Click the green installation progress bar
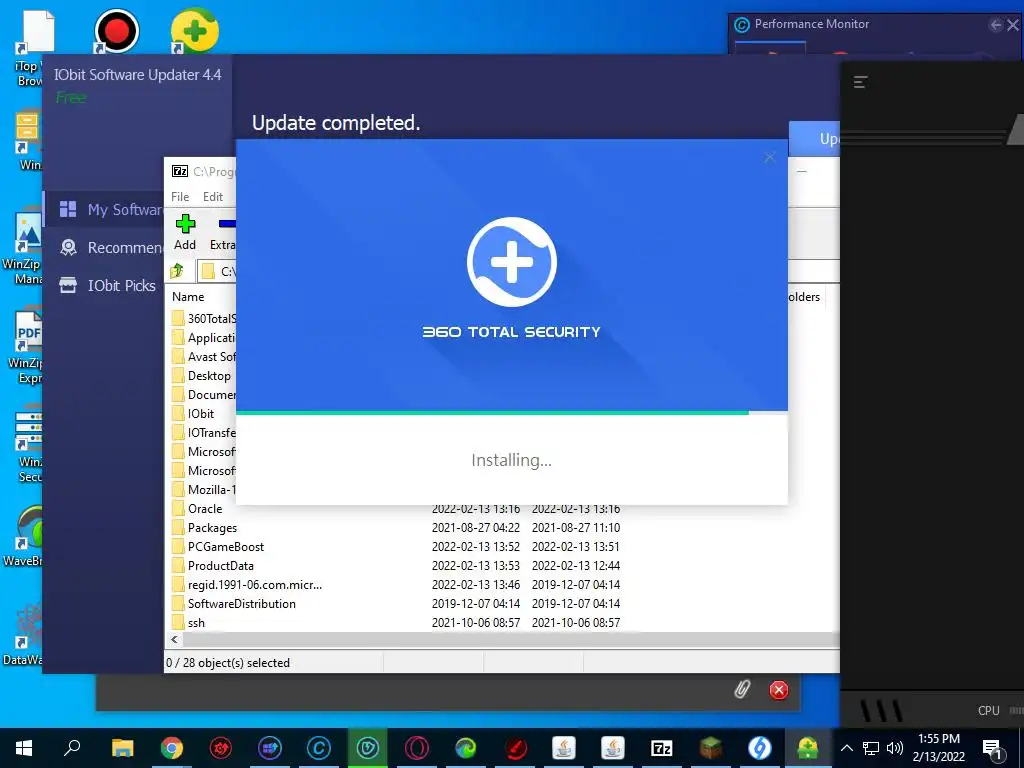 [492, 413]
